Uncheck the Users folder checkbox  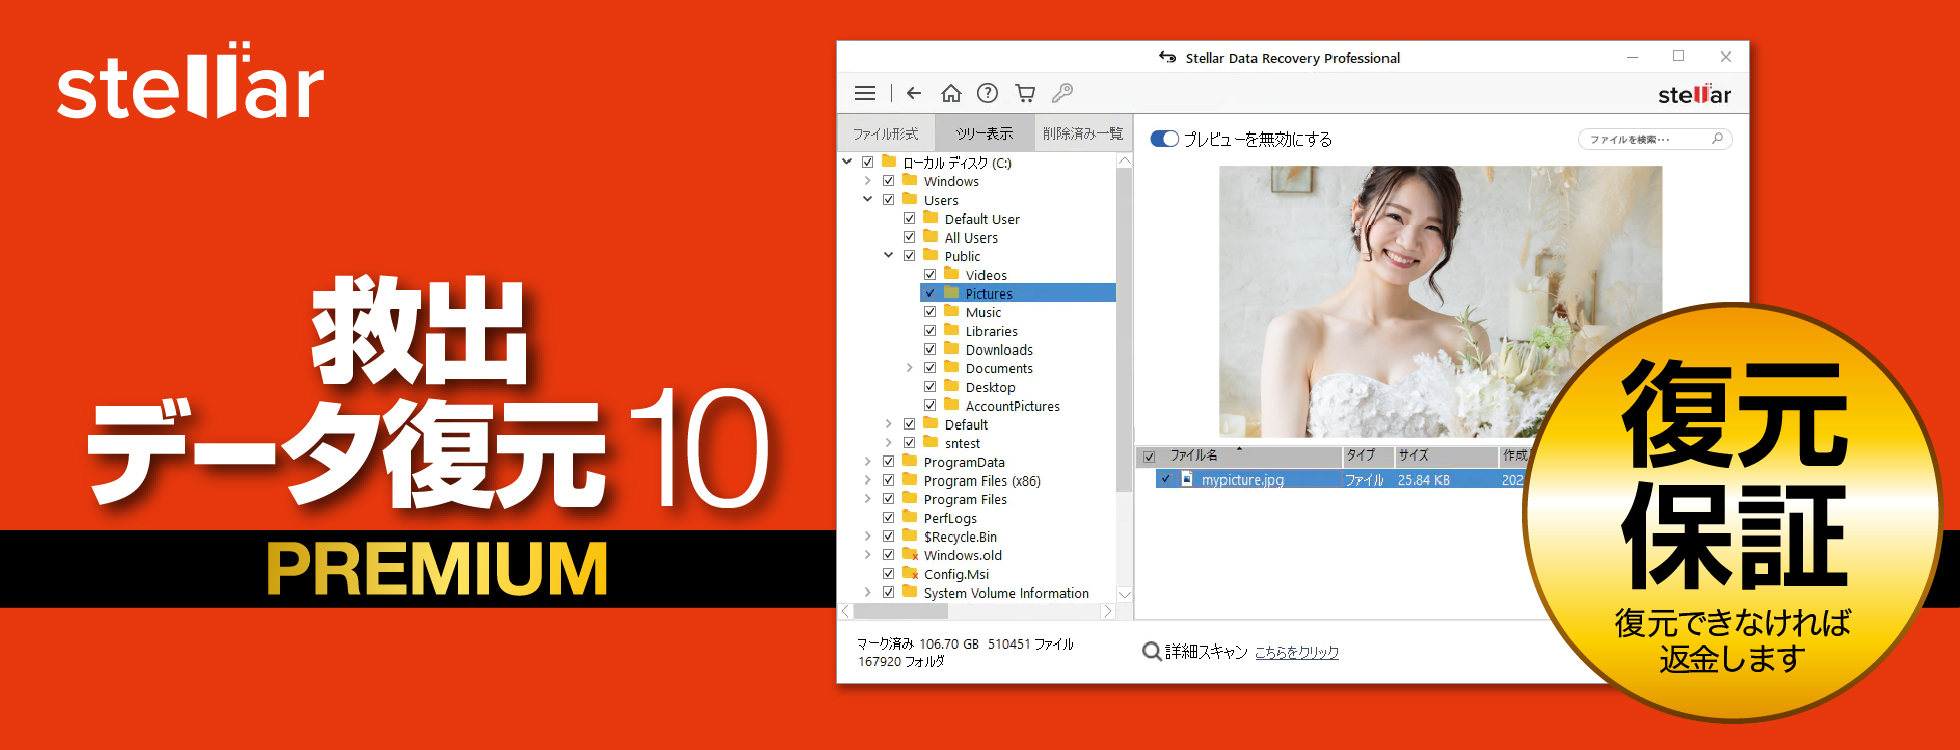point(888,199)
